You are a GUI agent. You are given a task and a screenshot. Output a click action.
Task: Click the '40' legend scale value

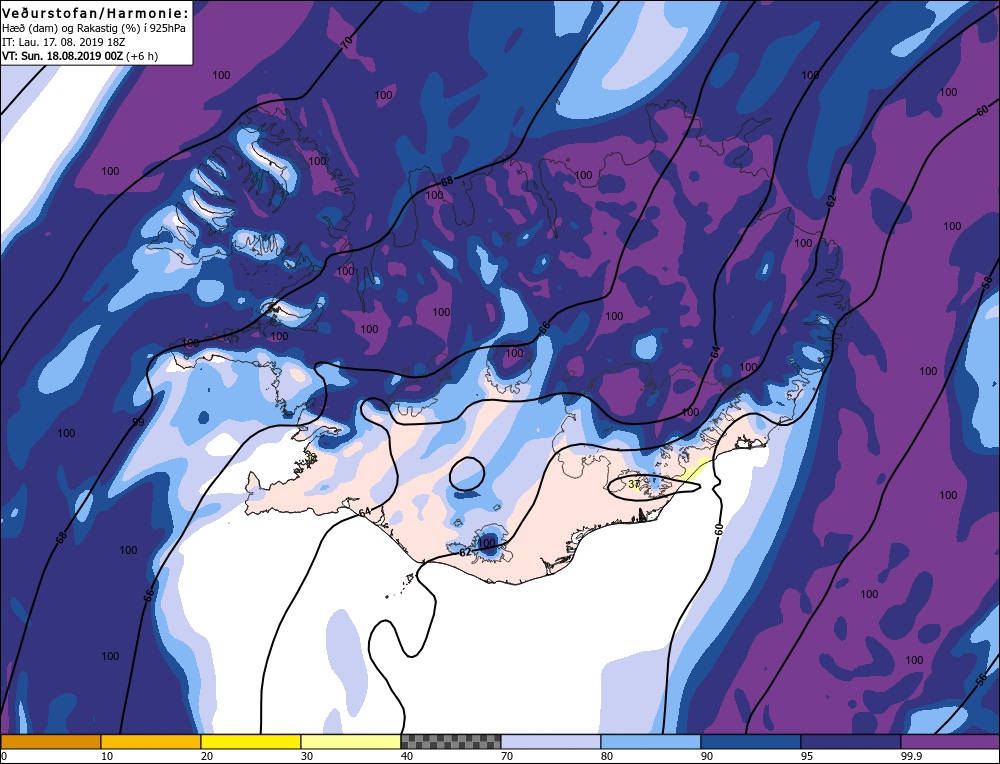[407, 756]
